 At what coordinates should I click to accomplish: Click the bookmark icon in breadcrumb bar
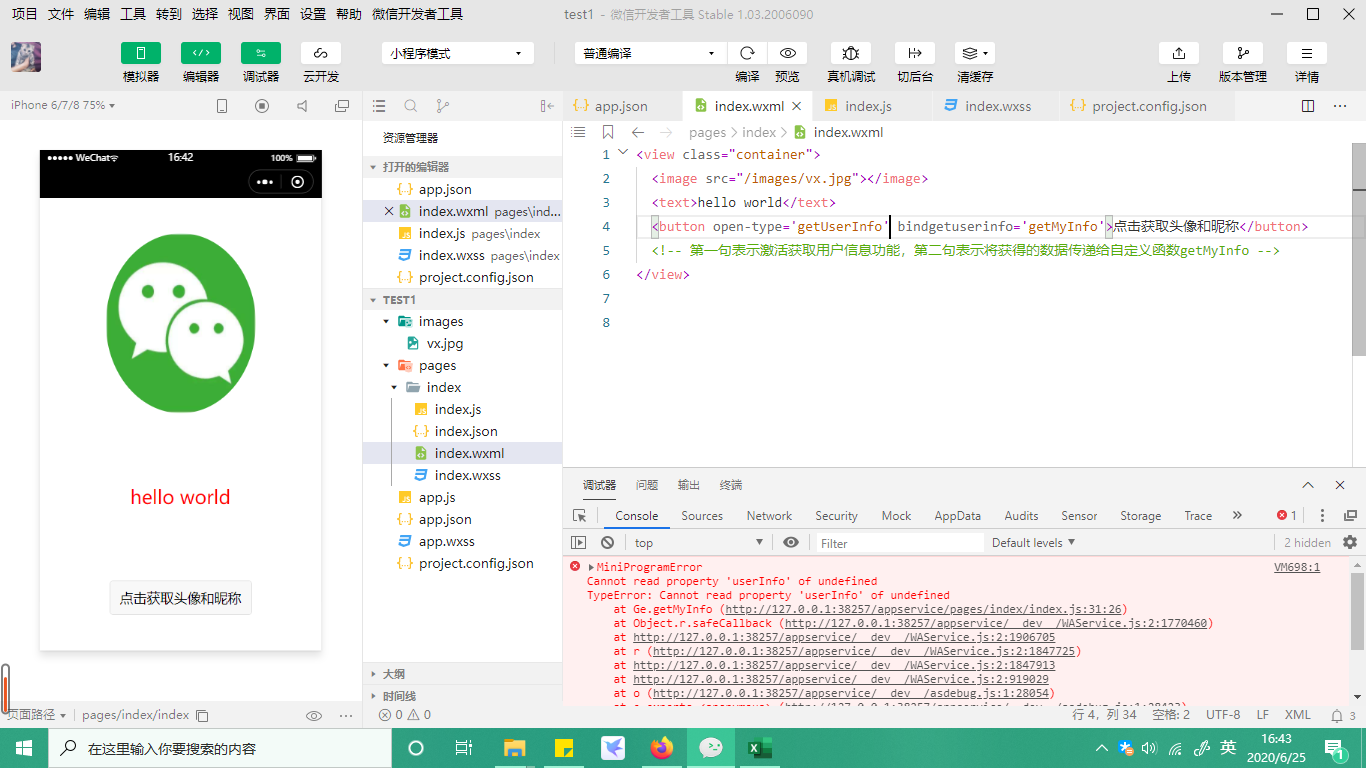pyautogui.click(x=607, y=132)
